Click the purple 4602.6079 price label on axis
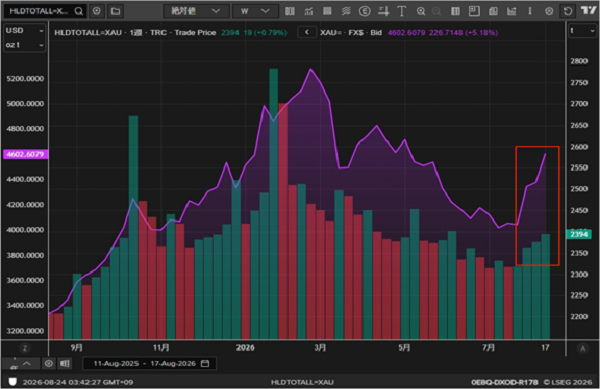This screenshot has height=389, width=600. point(26,154)
